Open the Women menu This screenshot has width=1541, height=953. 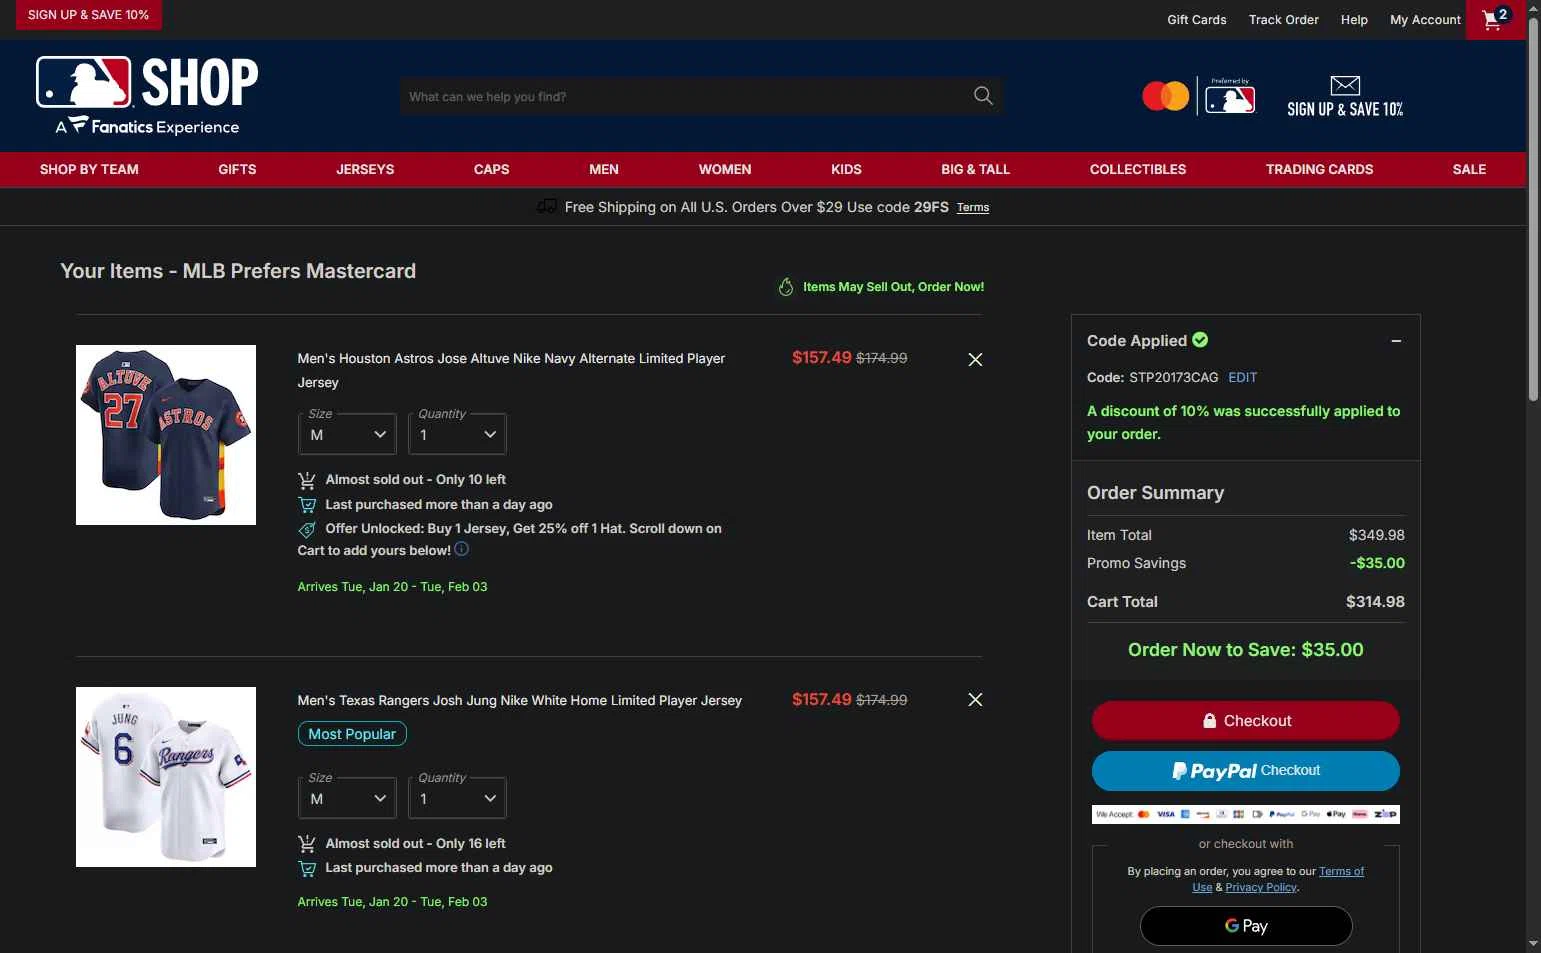[x=725, y=169]
